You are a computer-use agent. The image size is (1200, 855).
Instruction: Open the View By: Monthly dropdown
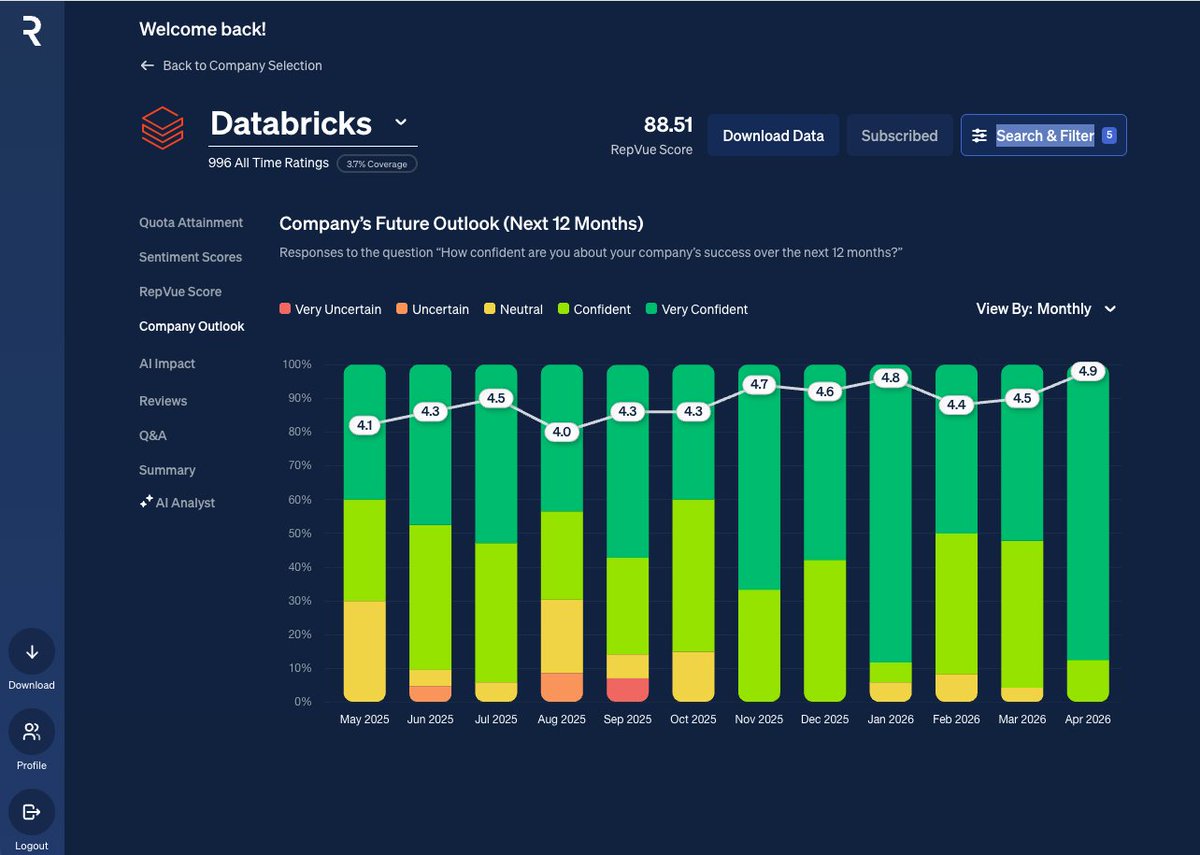tap(1046, 309)
